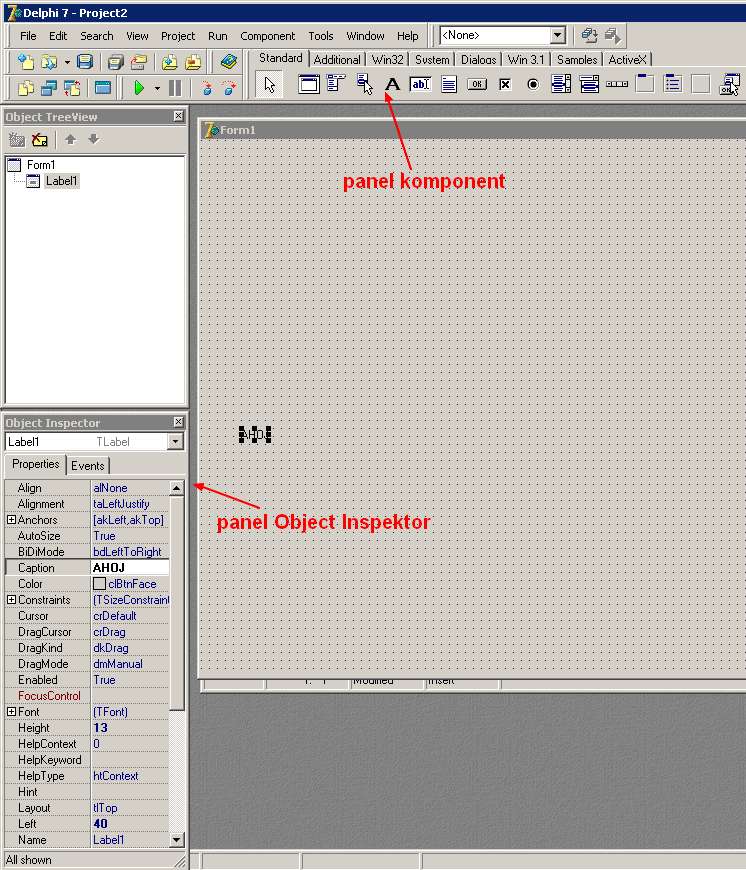Screen dimensions: 746x870
Task: Select the arrow pointer in component palette
Action: 270,85
